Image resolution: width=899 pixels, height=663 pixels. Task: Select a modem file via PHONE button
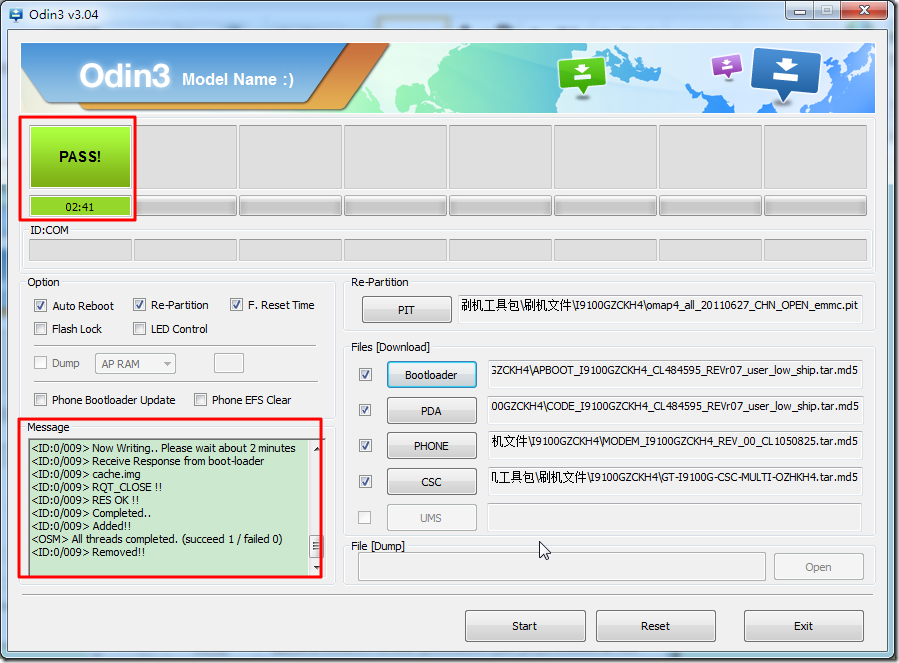(x=431, y=446)
